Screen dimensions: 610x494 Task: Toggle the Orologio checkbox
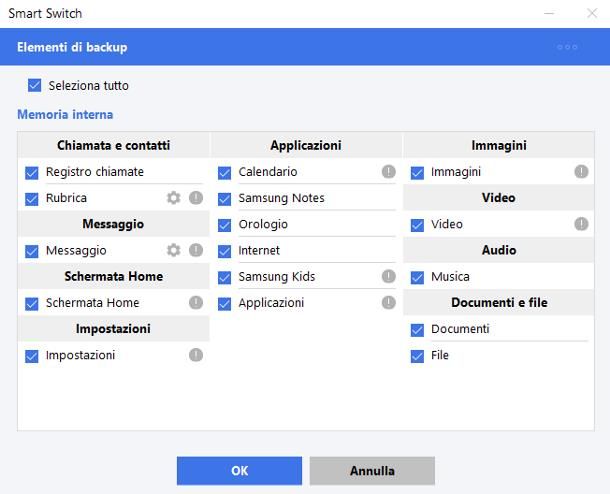coord(224,226)
